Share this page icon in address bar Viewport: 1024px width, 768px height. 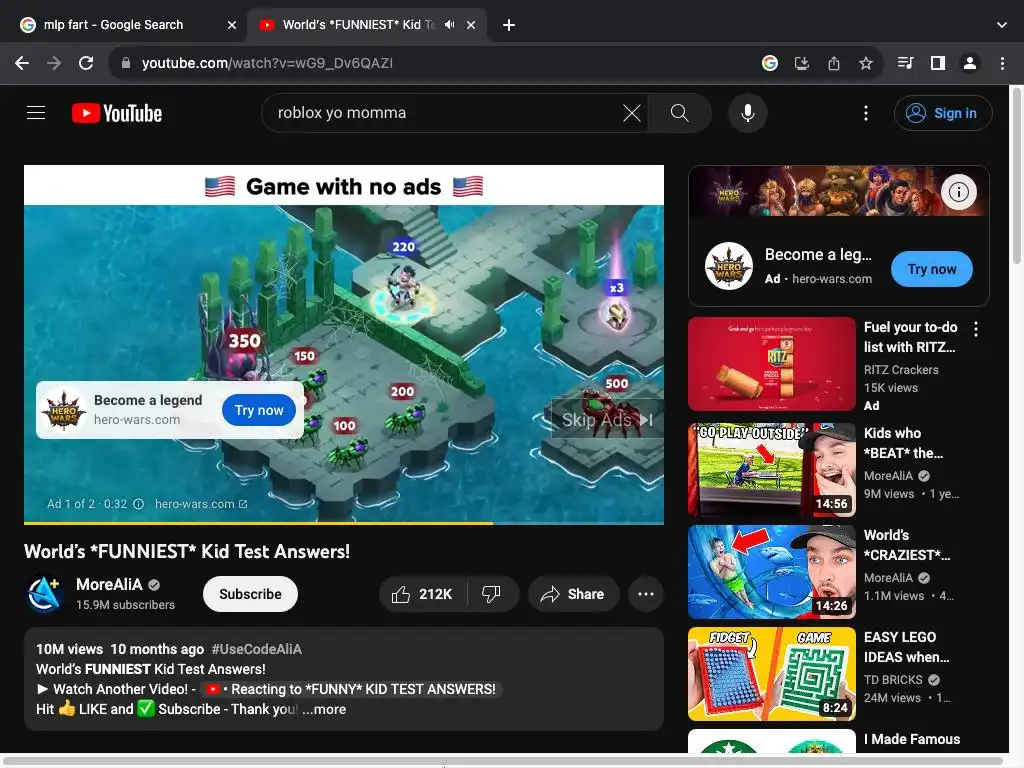point(834,63)
